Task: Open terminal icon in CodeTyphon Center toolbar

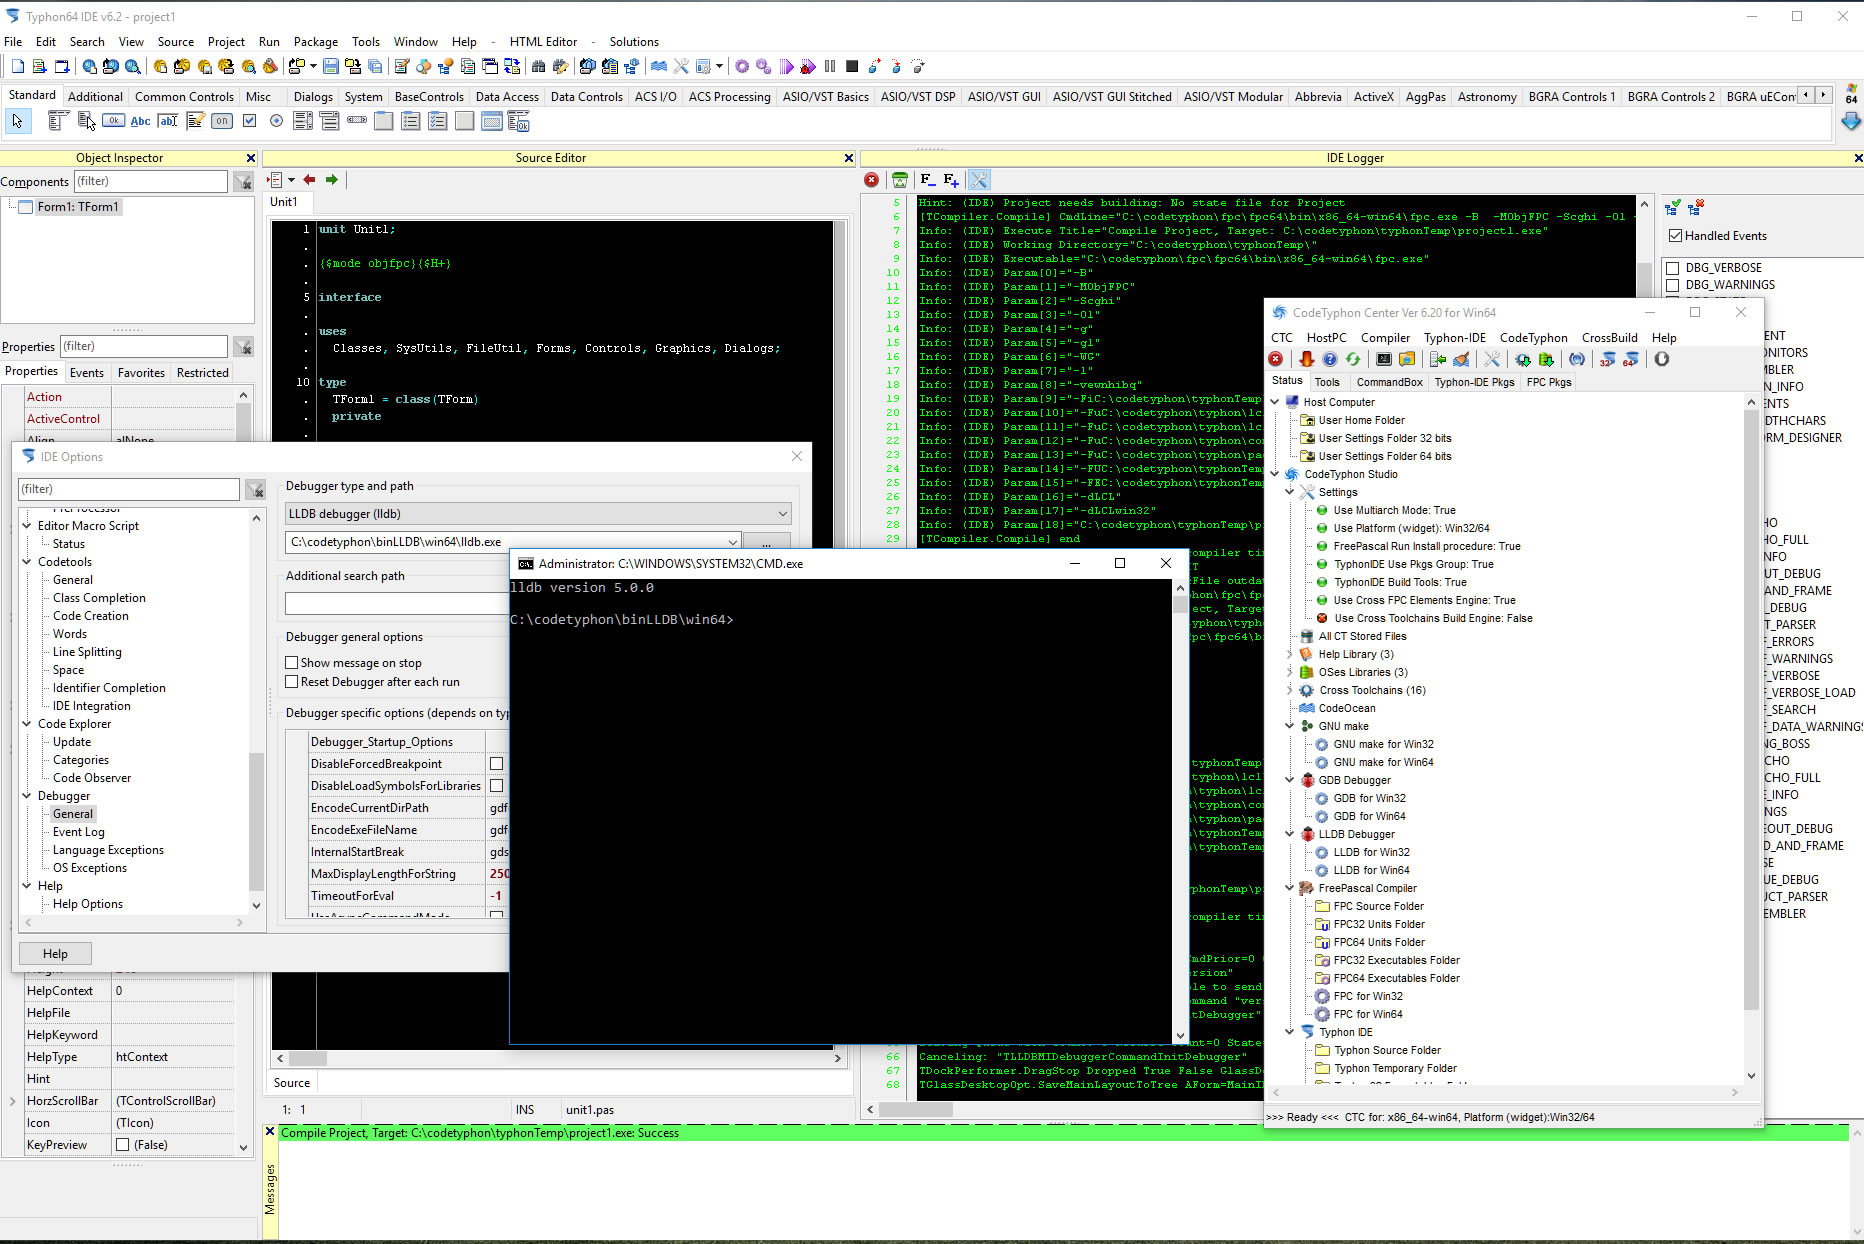Action: click(1384, 359)
